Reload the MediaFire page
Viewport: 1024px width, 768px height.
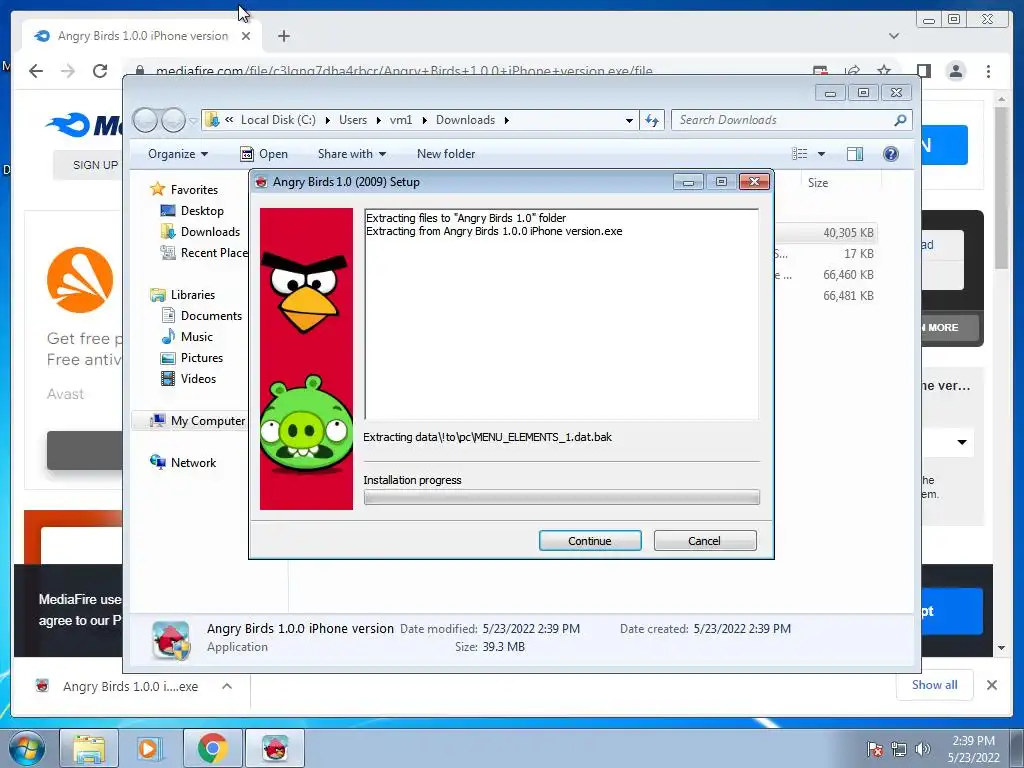point(100,71)
